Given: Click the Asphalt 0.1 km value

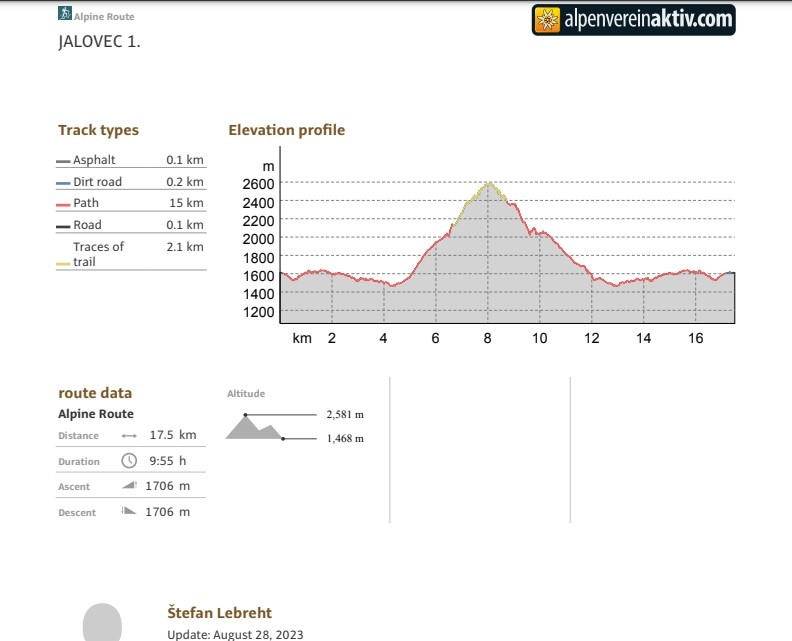Looking at the screenshot, I should [185, 160].
